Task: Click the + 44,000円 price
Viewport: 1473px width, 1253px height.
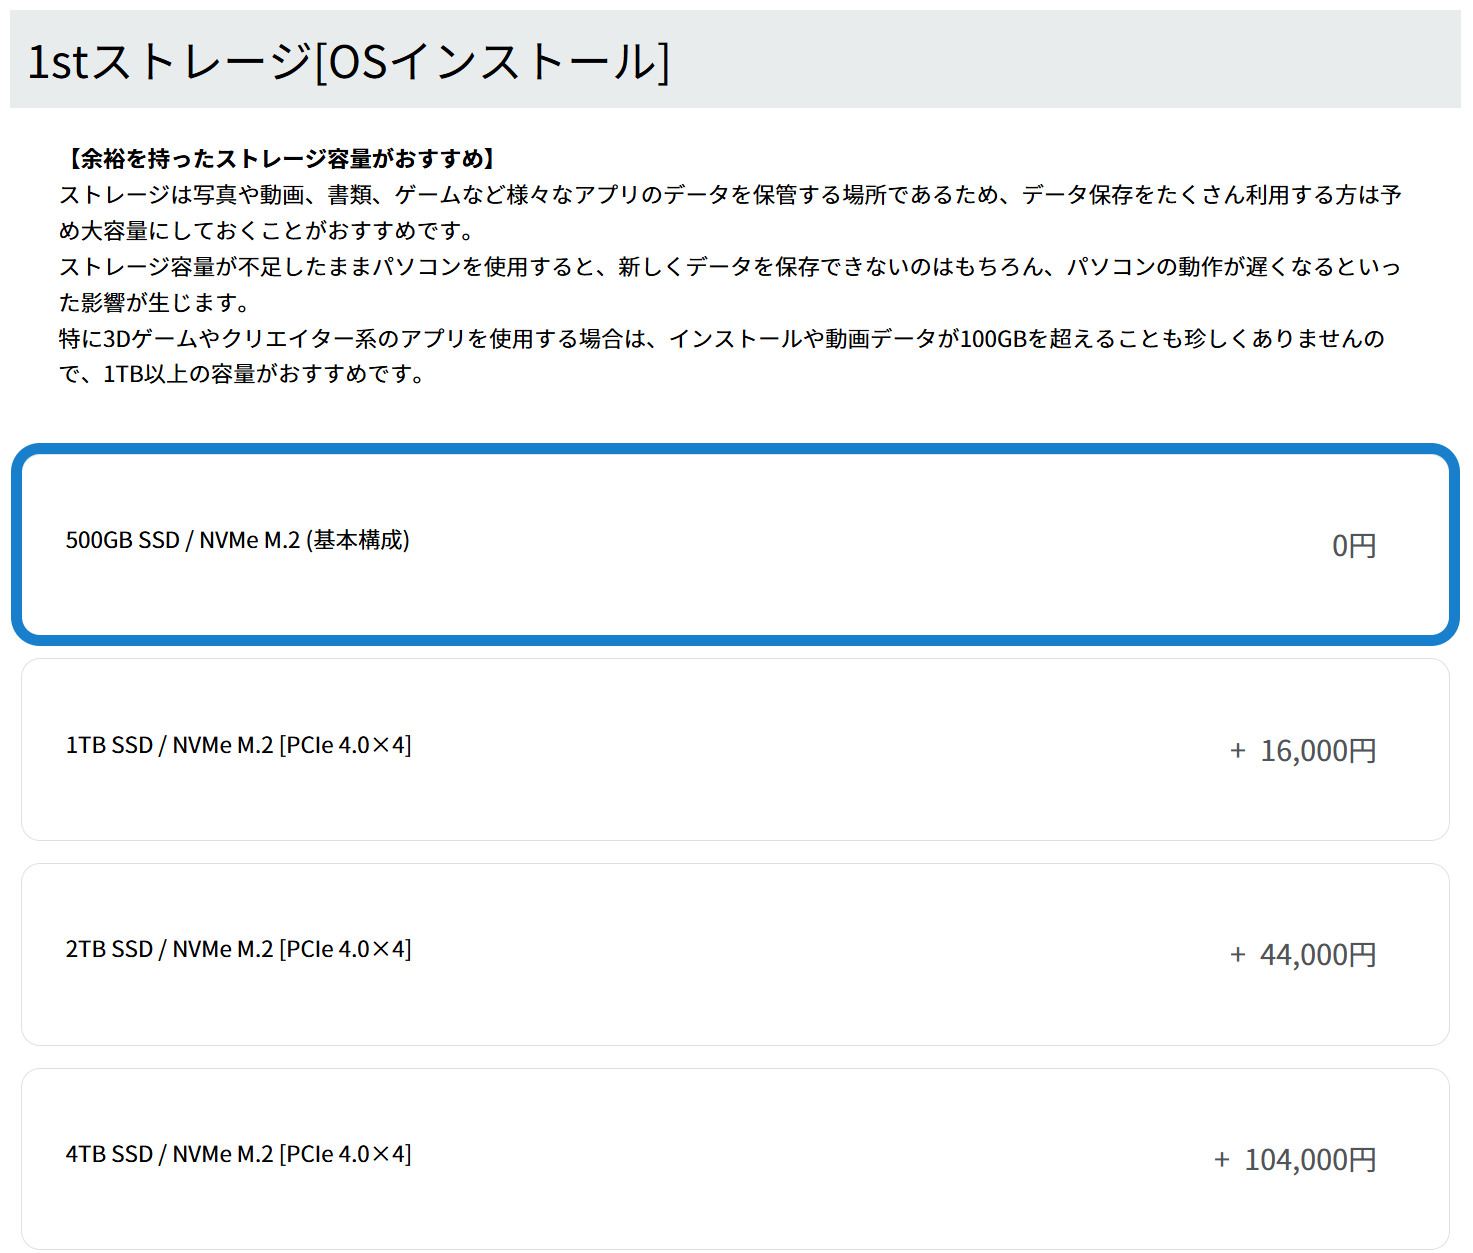Action: click(1303, 955)
